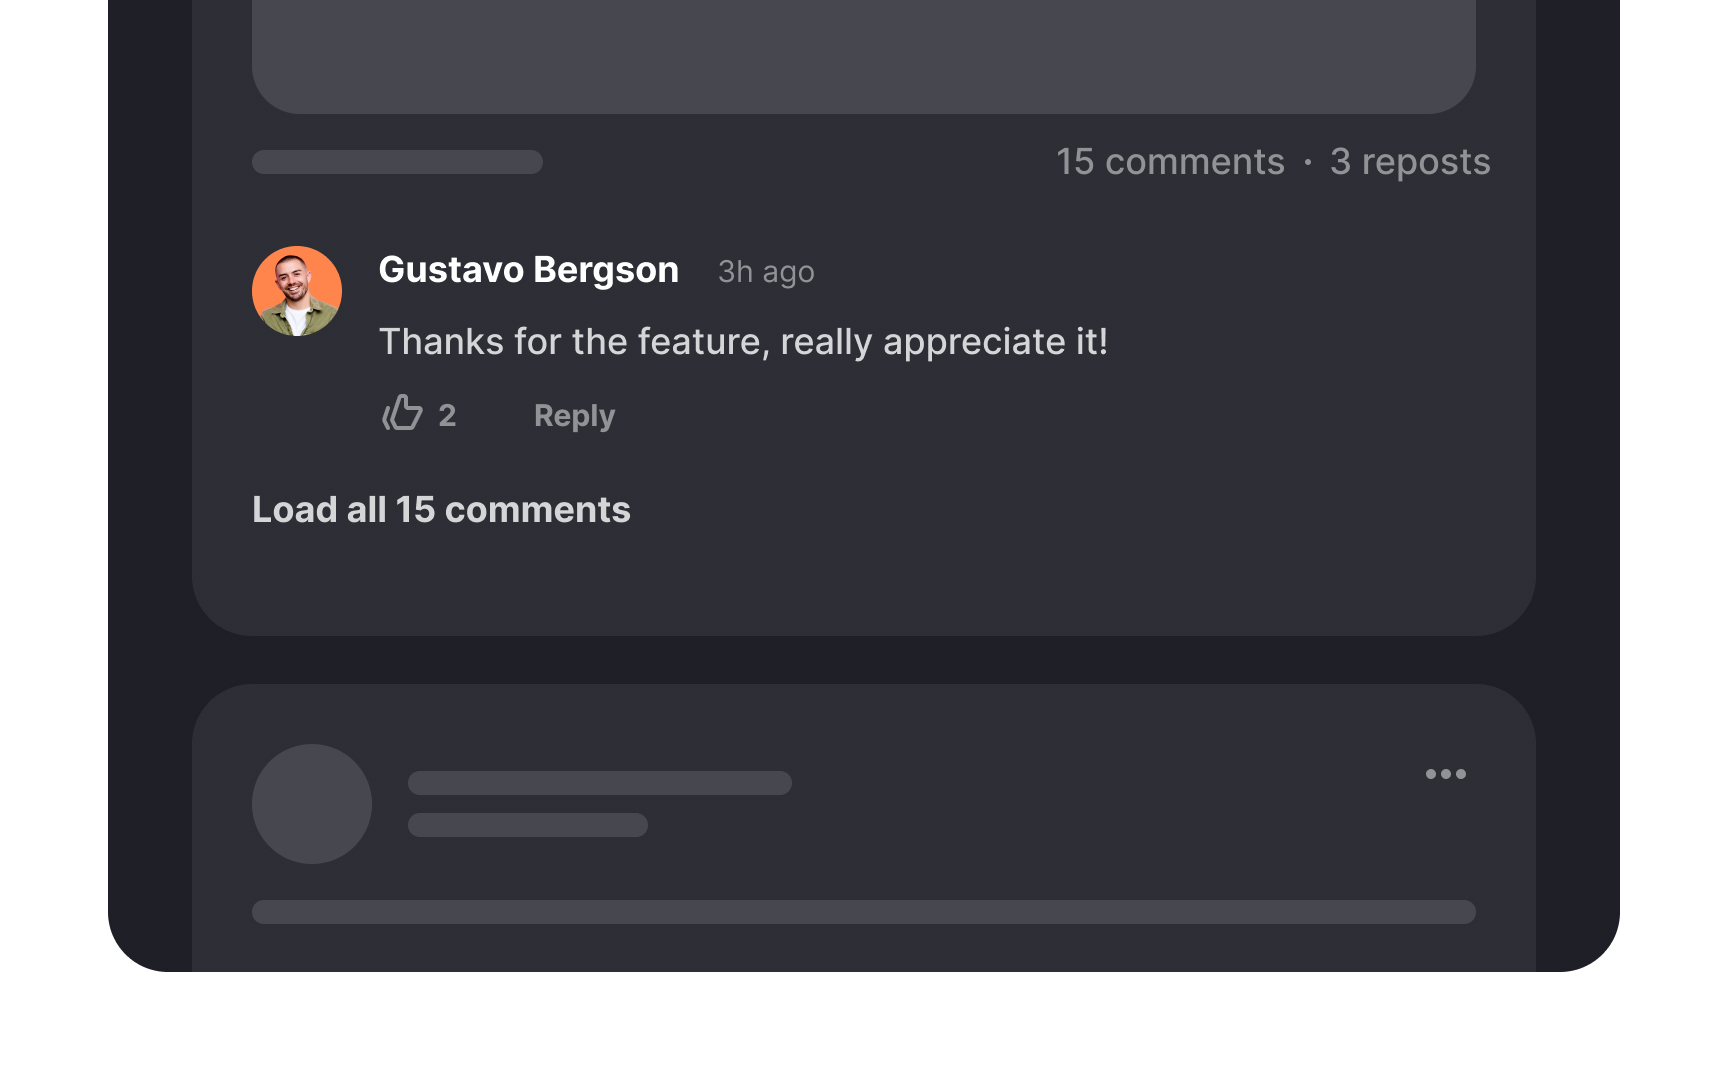Click the placeholder title bar of the loading post

tap(598, 784)
